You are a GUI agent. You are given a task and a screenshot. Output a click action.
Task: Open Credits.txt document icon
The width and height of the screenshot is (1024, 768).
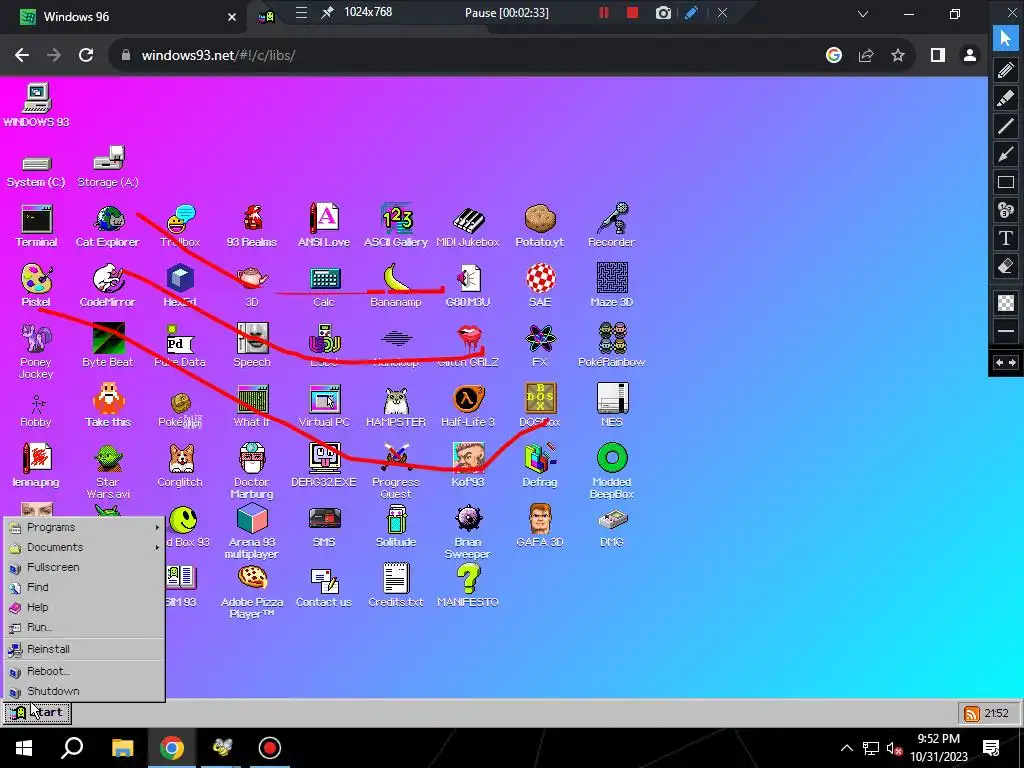[396, 586]
